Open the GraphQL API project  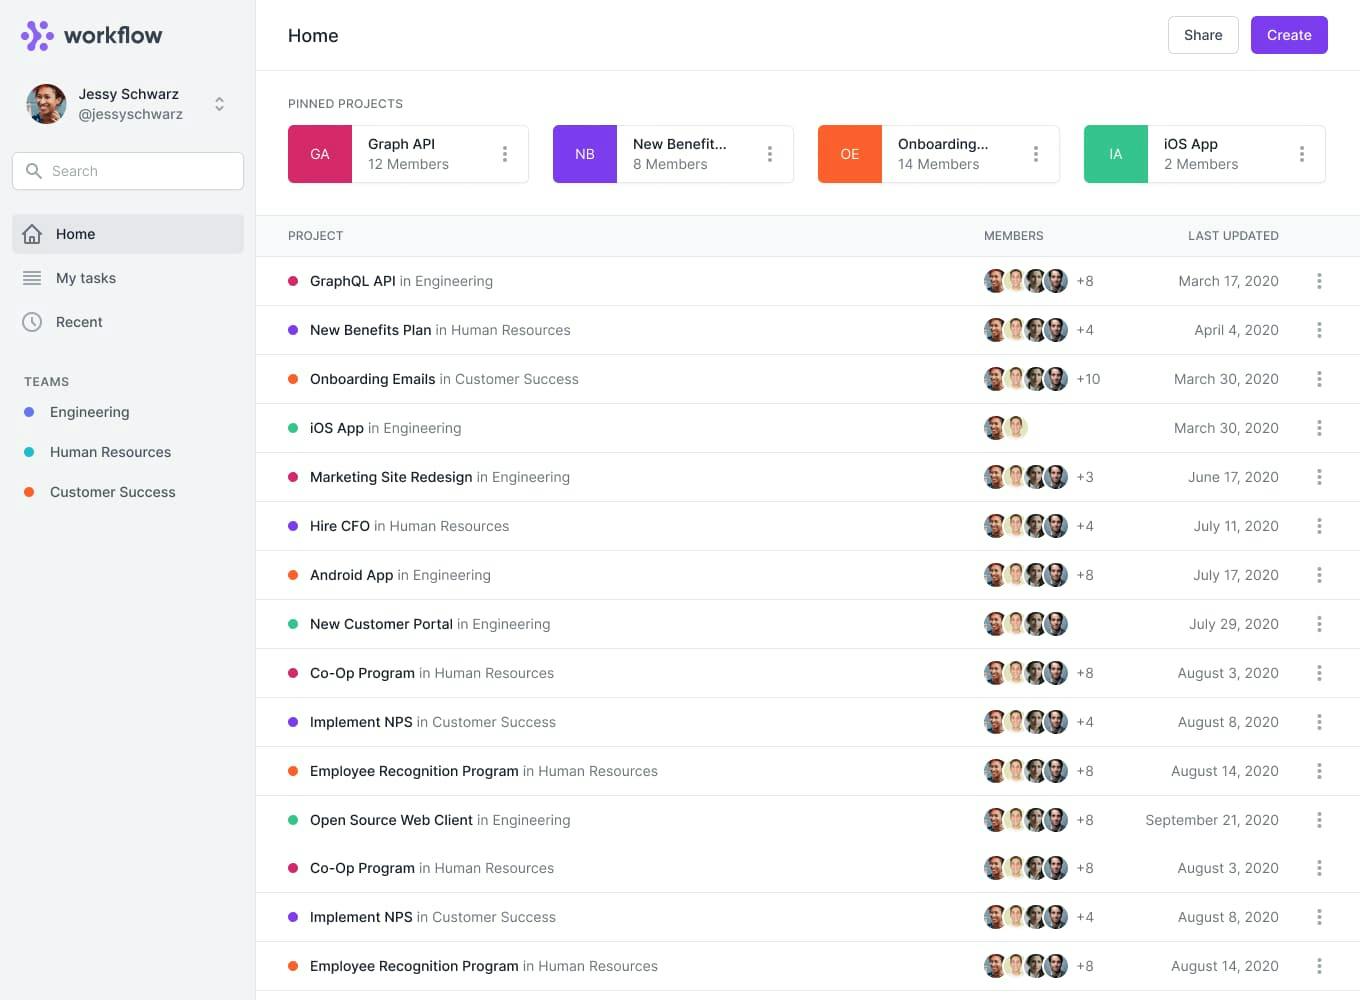point(353,281)
